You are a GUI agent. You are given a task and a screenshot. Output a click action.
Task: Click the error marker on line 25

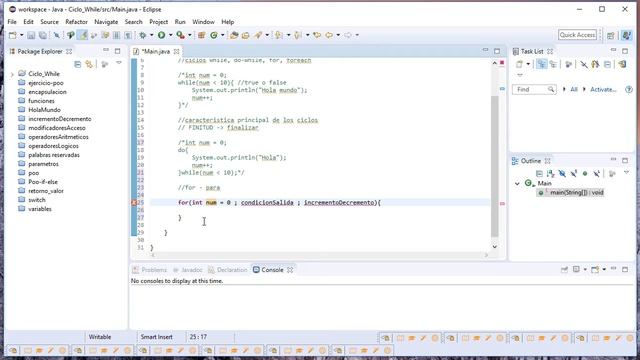134,202
